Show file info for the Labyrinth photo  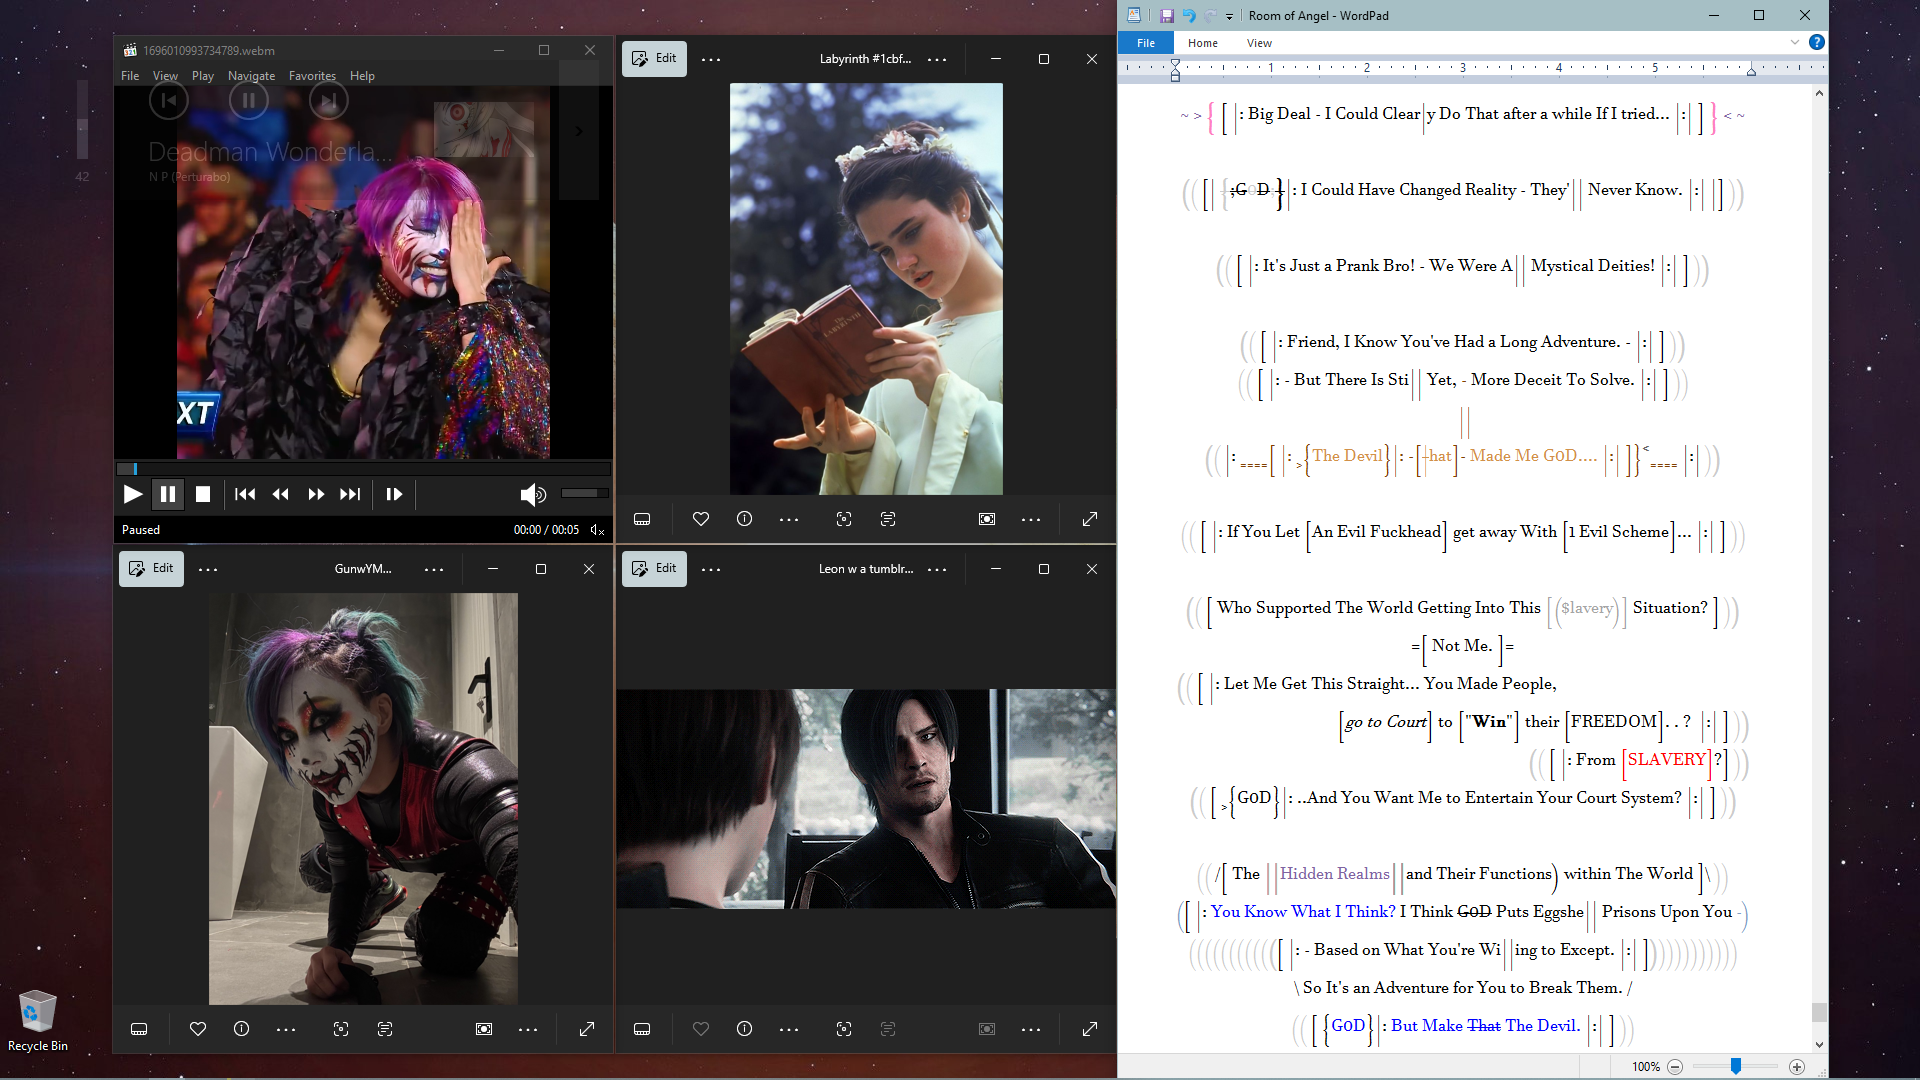click(x=745, y=519)
